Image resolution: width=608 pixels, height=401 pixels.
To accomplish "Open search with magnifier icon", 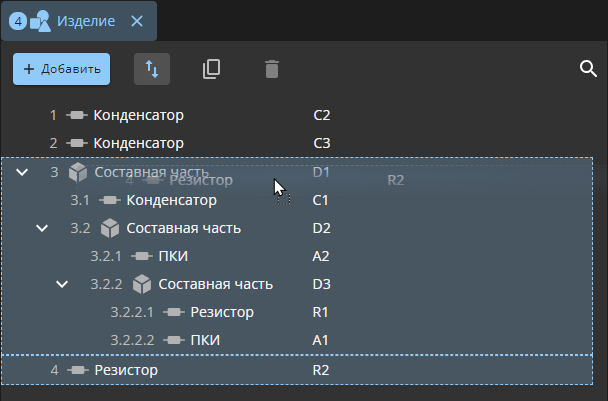I will 588,69.
